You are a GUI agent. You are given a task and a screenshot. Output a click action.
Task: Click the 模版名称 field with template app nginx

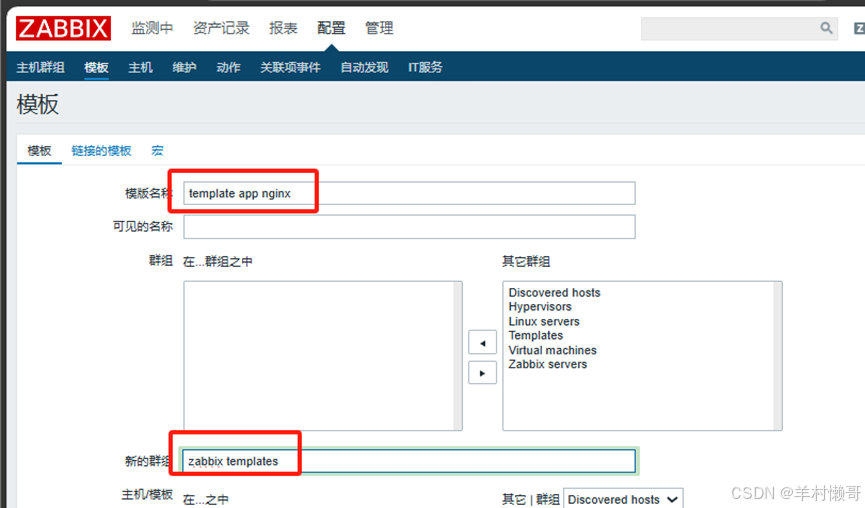click(x=409, y=193)
